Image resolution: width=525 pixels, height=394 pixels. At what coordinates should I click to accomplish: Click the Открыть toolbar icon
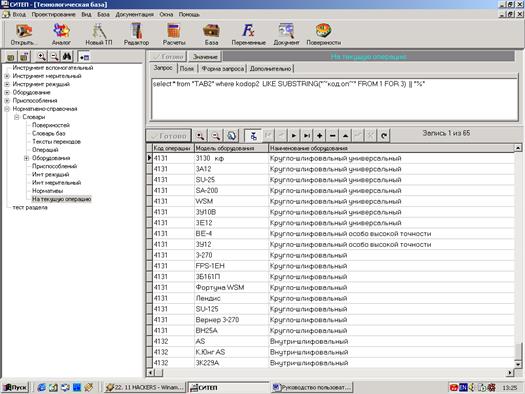tap(23, 34)
